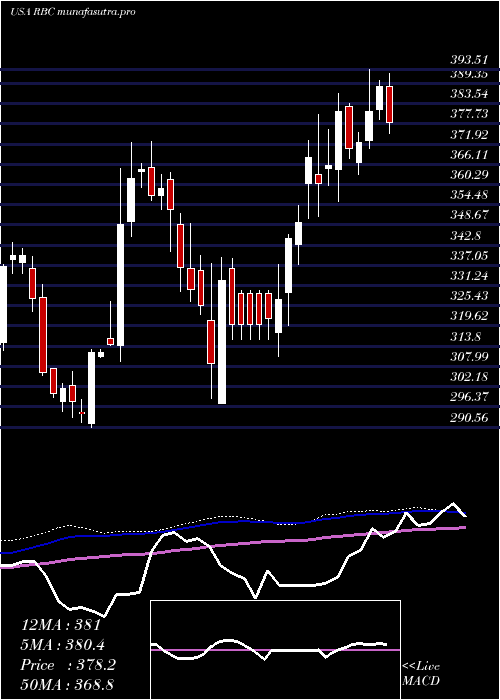Click the 393.51 price label

tap(471, 60)
